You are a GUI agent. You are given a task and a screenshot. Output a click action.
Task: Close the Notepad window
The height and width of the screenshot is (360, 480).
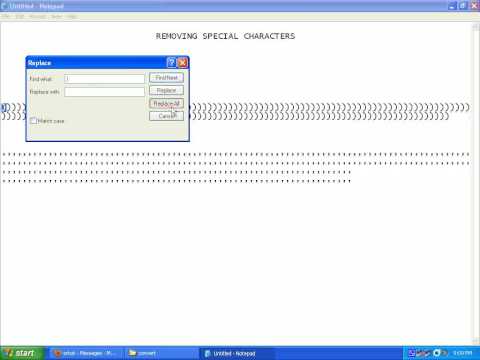click(475, 6)
